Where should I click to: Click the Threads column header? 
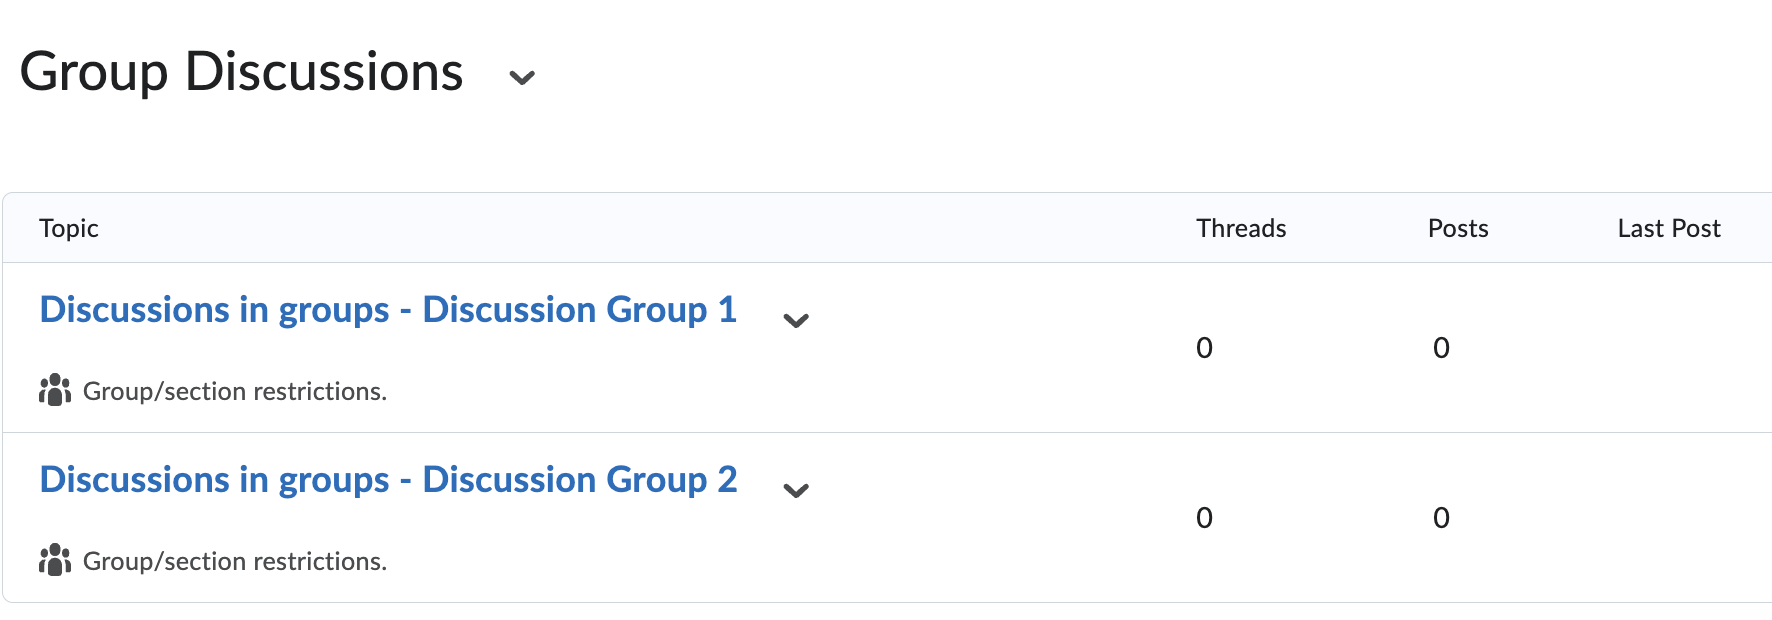tap(1240, 228)
